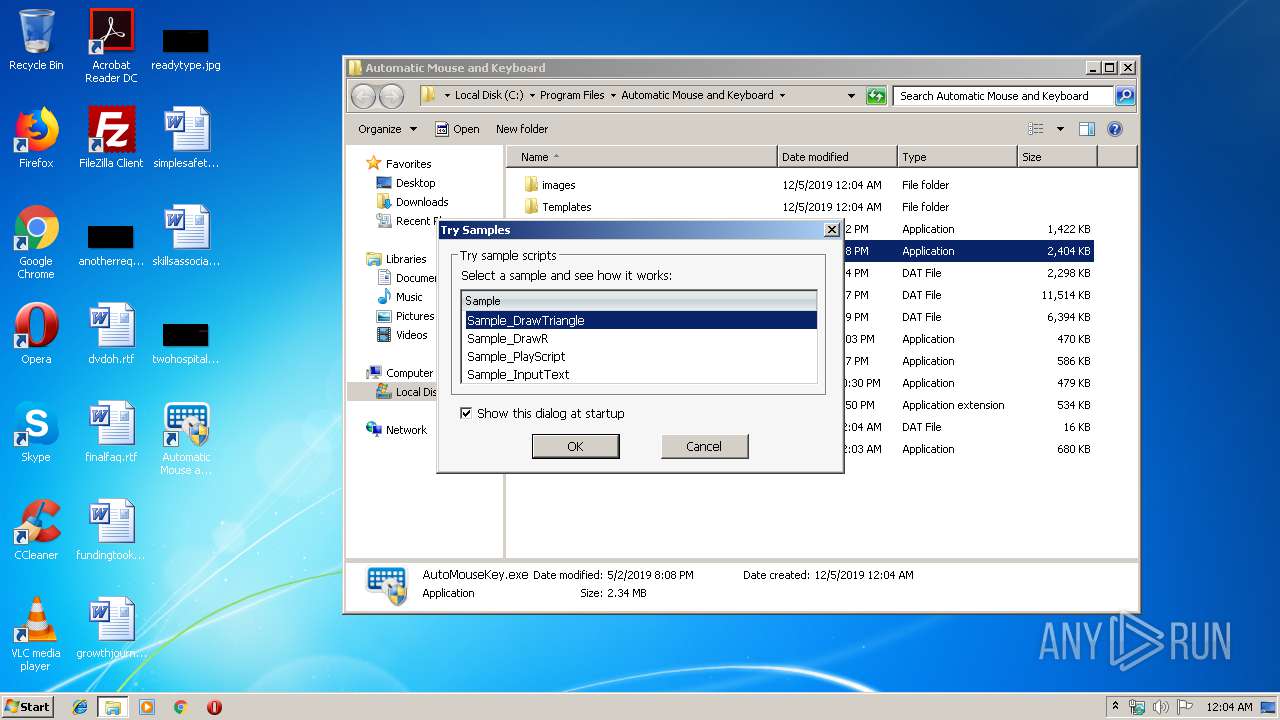Click the Explorer search magnifier icon
Screen dimensions: 1280x720
coord(1125,96)
